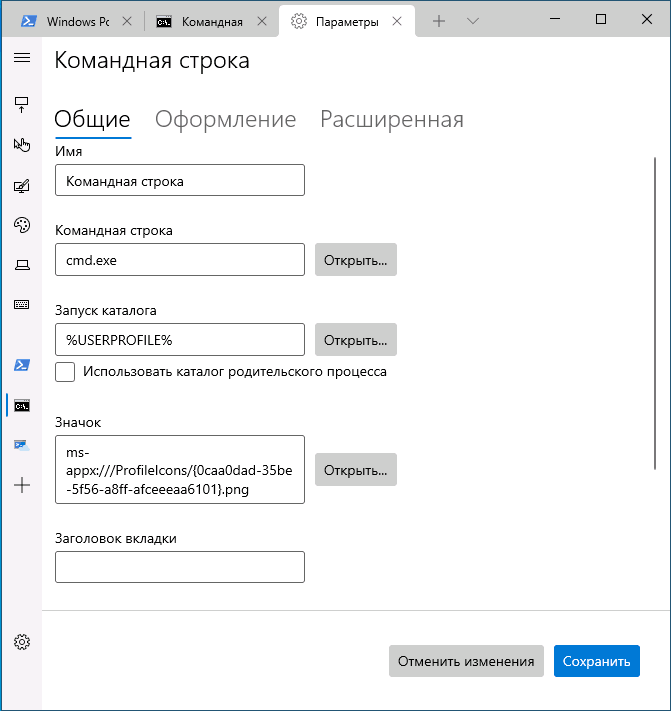Open Color schemes palette icon
Image resolution: width=671 pixels, height=711 pixels.
(x=22, y=225)
